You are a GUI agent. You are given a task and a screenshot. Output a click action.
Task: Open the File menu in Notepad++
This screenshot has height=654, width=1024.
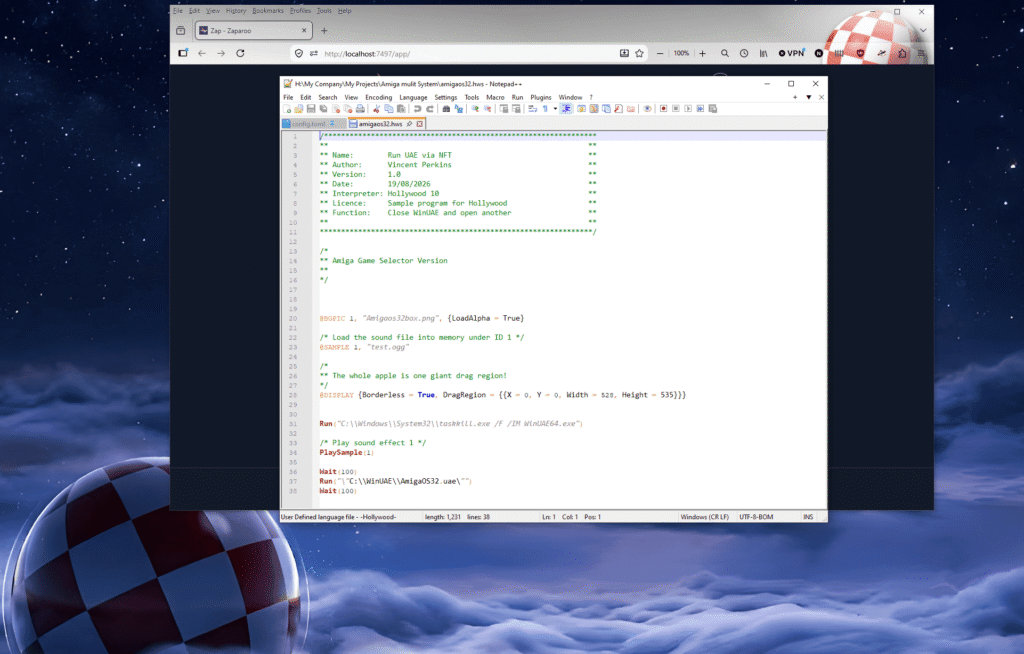click(288, 97)
